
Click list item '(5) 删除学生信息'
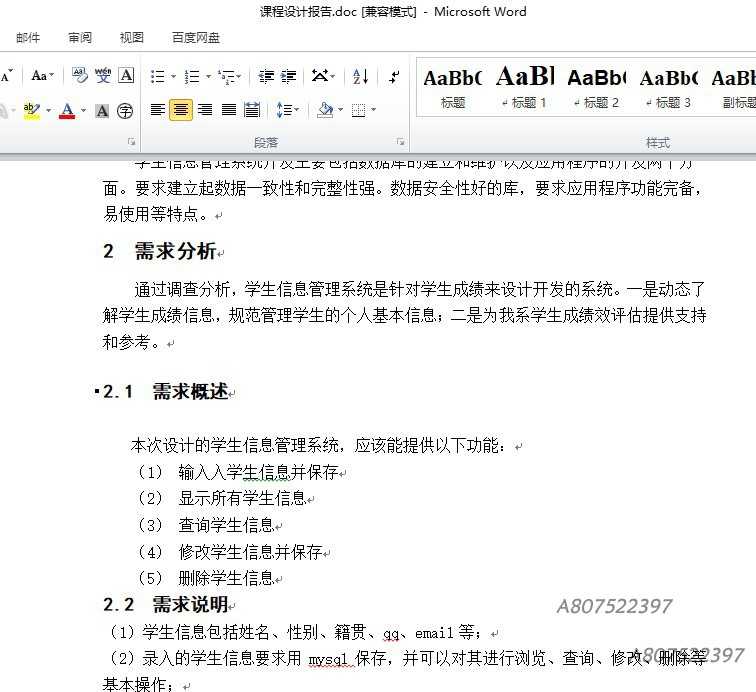pos(205,578)
